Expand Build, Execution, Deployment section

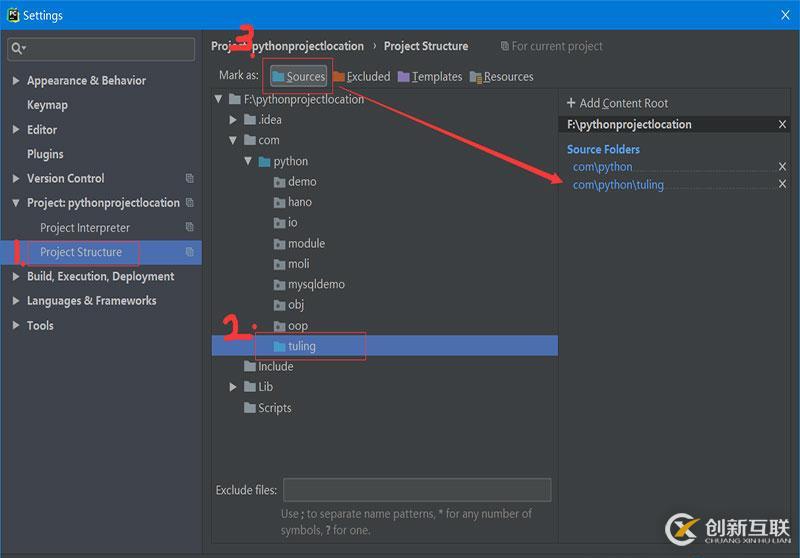click(x=16, y=276)
